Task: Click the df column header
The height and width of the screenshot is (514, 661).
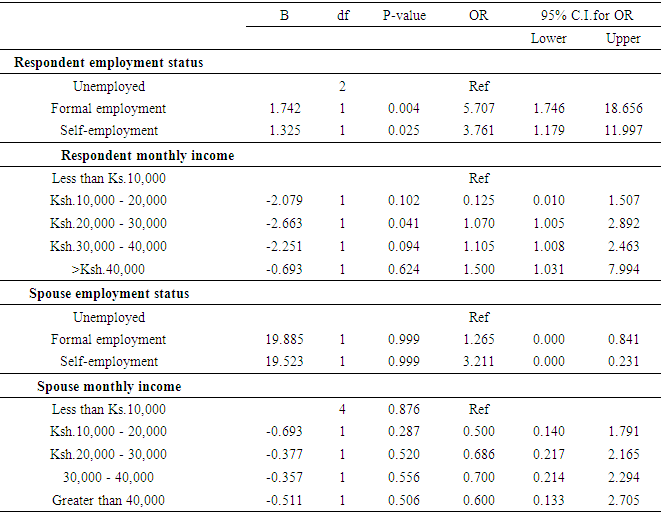Action: pyautogui.click(x=341, y=16)
